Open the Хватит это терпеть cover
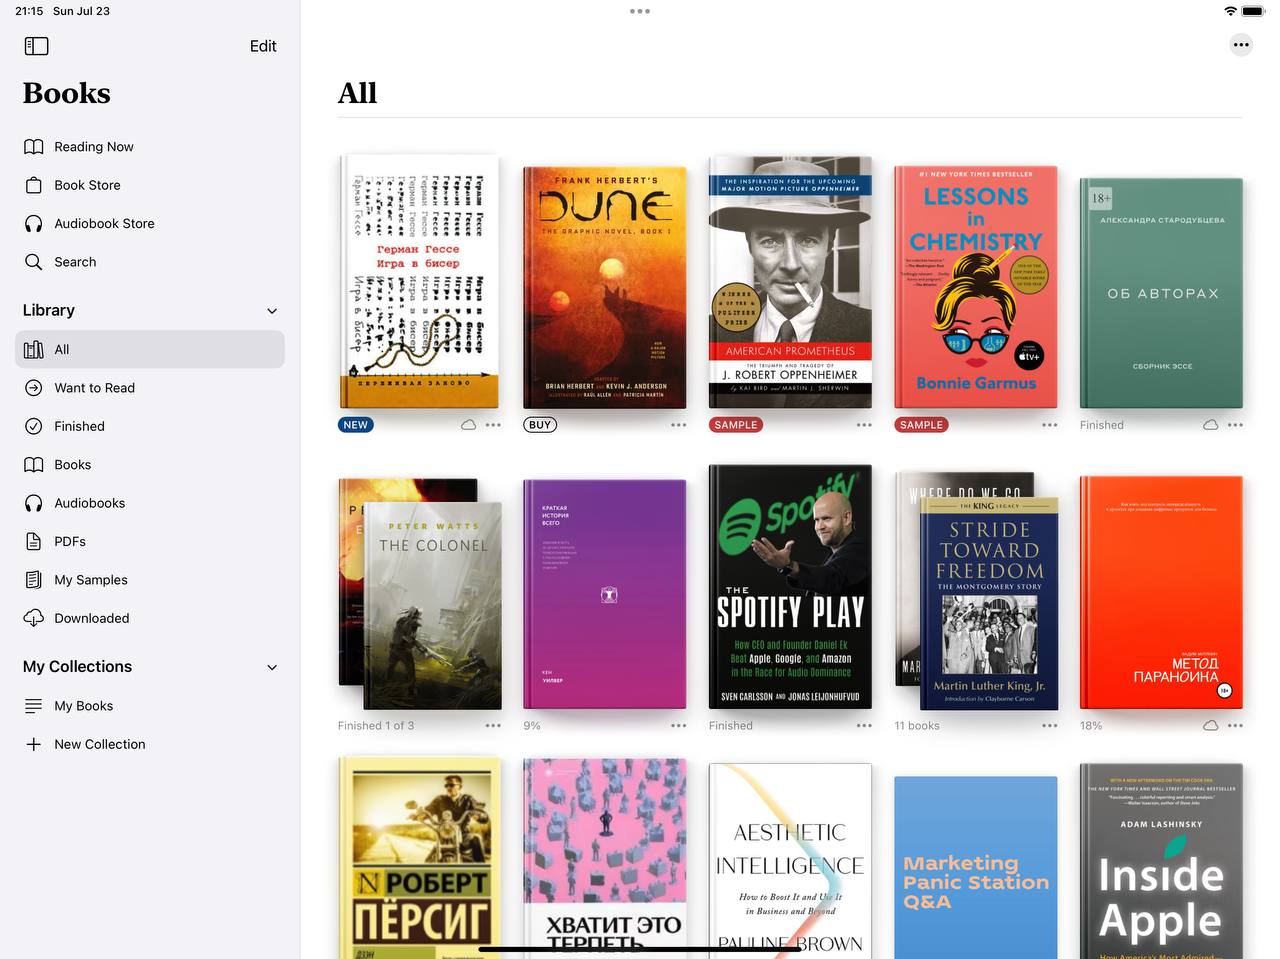This screenshot has width=1280, height=959. (605, 858)
